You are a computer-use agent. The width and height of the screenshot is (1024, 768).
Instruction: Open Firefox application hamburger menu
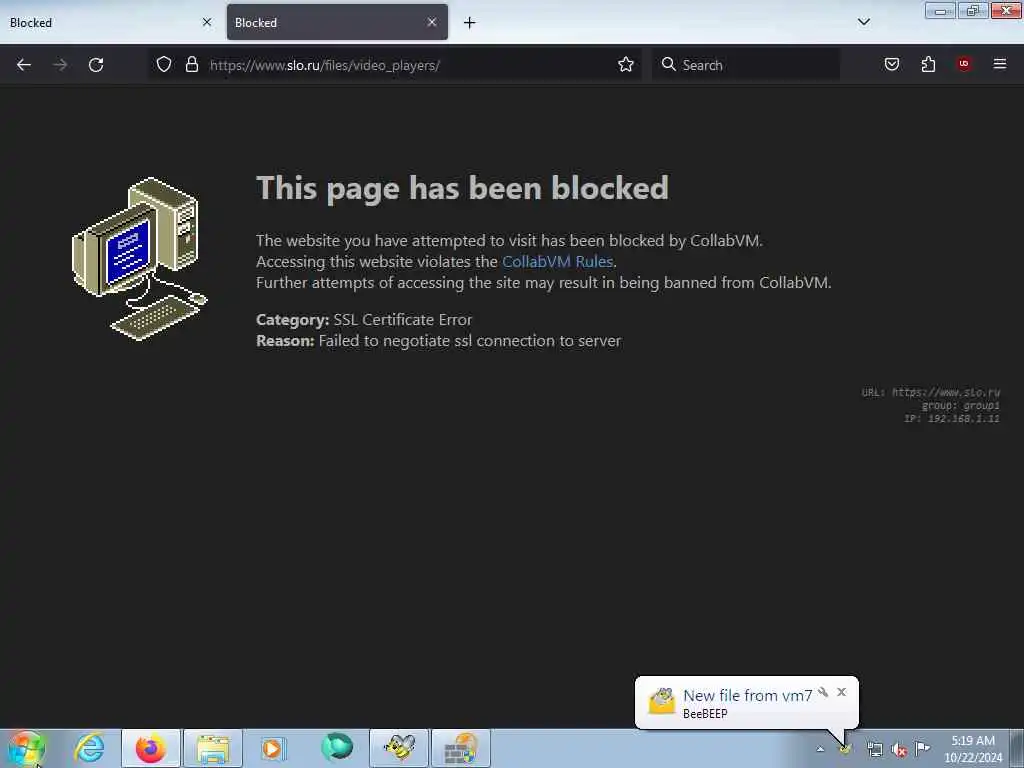tap(999, 64)
